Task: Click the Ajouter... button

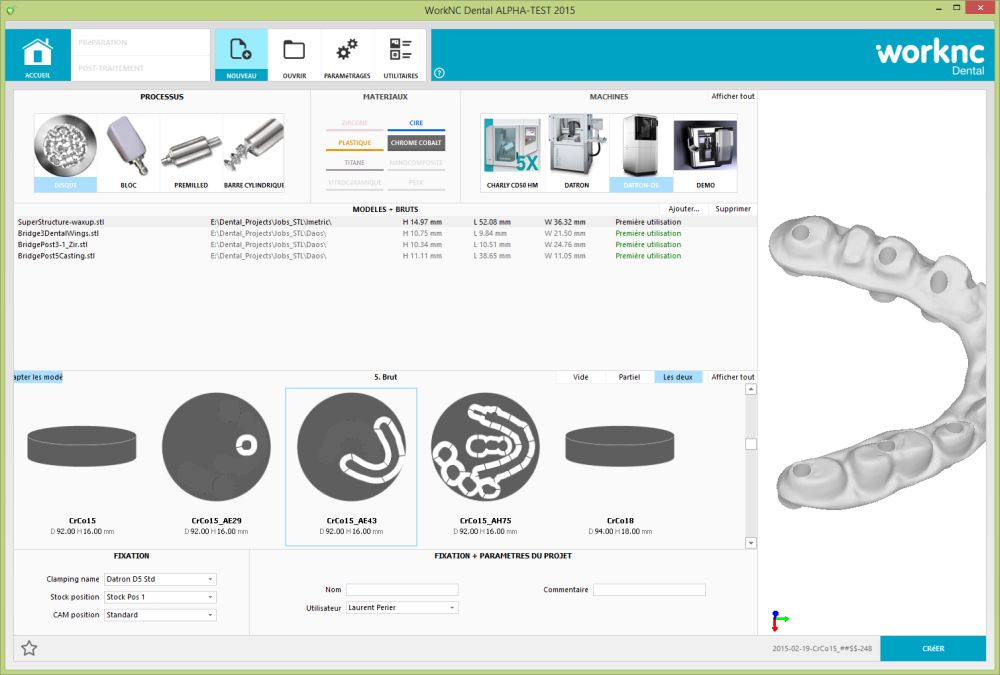Action: click(684, 209)
